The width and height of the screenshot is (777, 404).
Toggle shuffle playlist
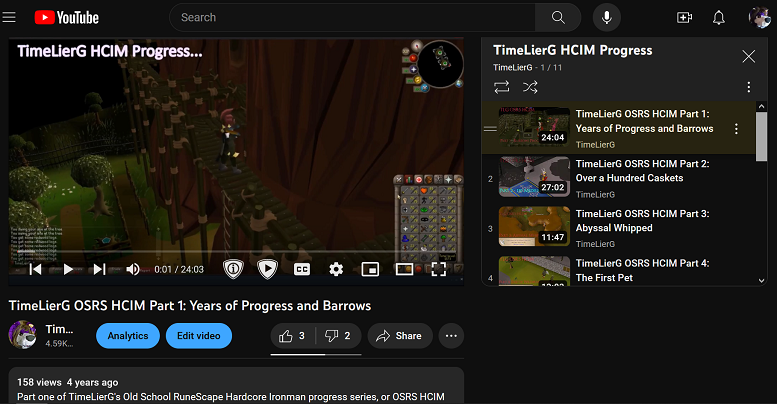pos(530,87)
